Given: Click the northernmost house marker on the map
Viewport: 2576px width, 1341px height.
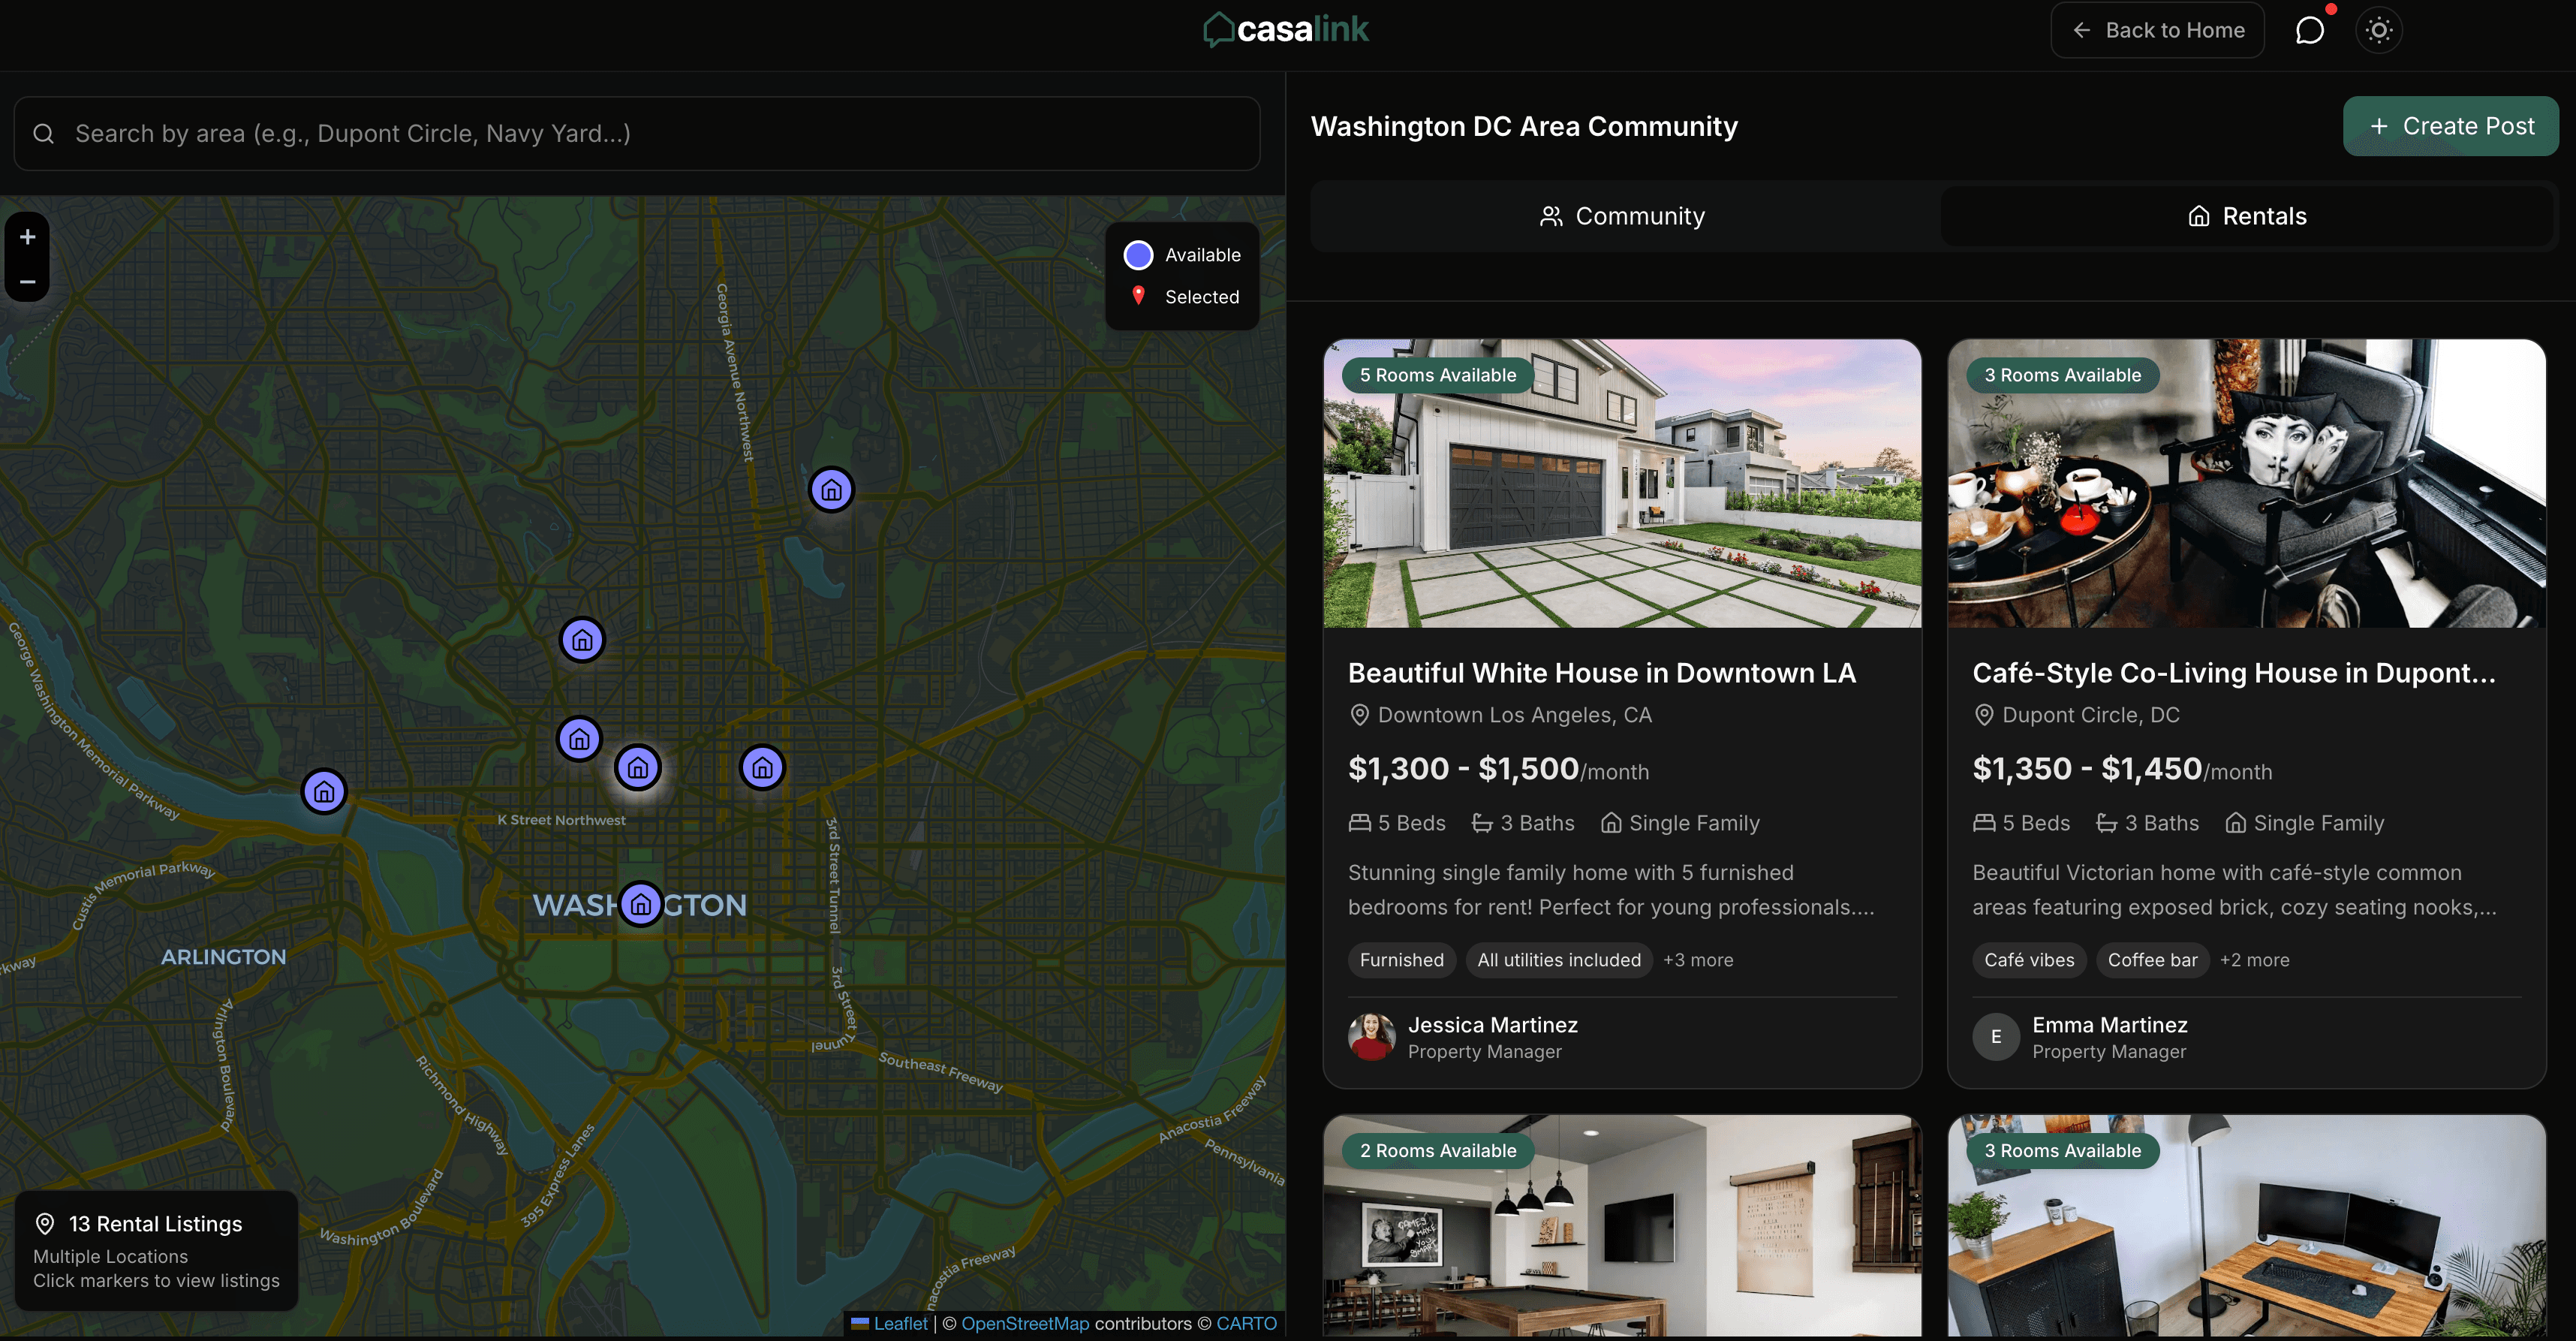Looking at the screenshot, I should click(x=830, y=489).
